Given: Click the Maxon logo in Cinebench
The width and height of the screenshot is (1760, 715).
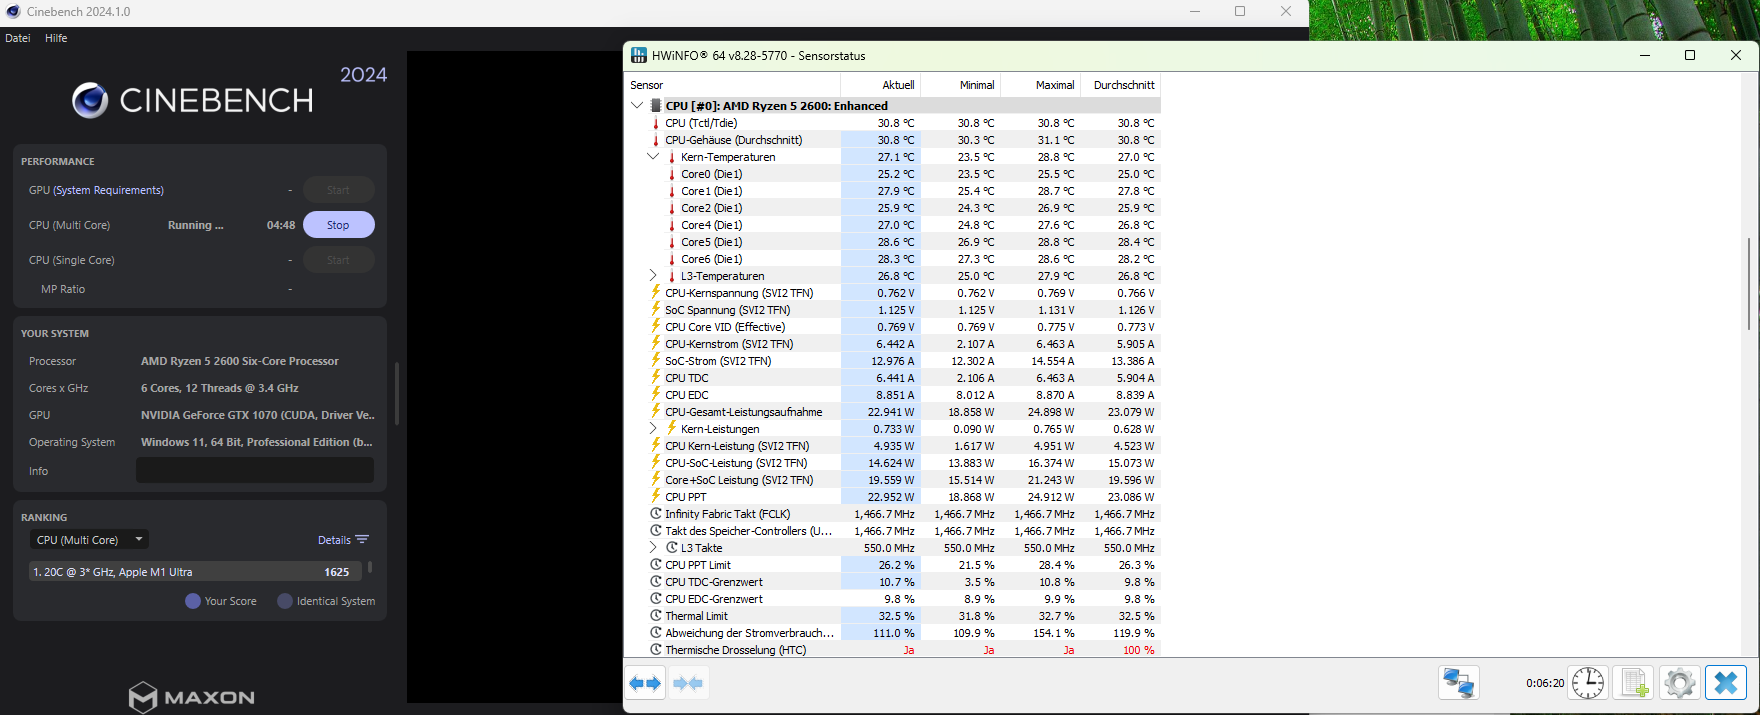Looking at the screenshot, I should coord(192,697).
